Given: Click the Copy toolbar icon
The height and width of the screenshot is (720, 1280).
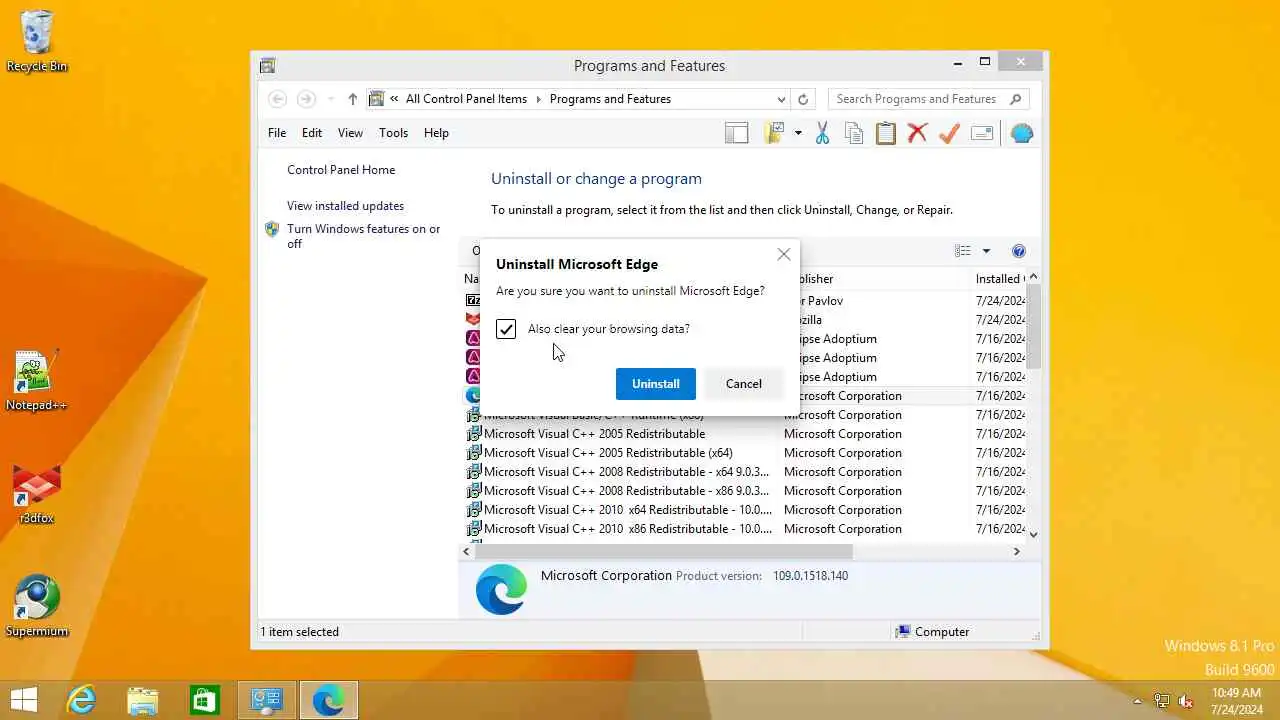Looking at the screenshot, I should tap(853, 133).
